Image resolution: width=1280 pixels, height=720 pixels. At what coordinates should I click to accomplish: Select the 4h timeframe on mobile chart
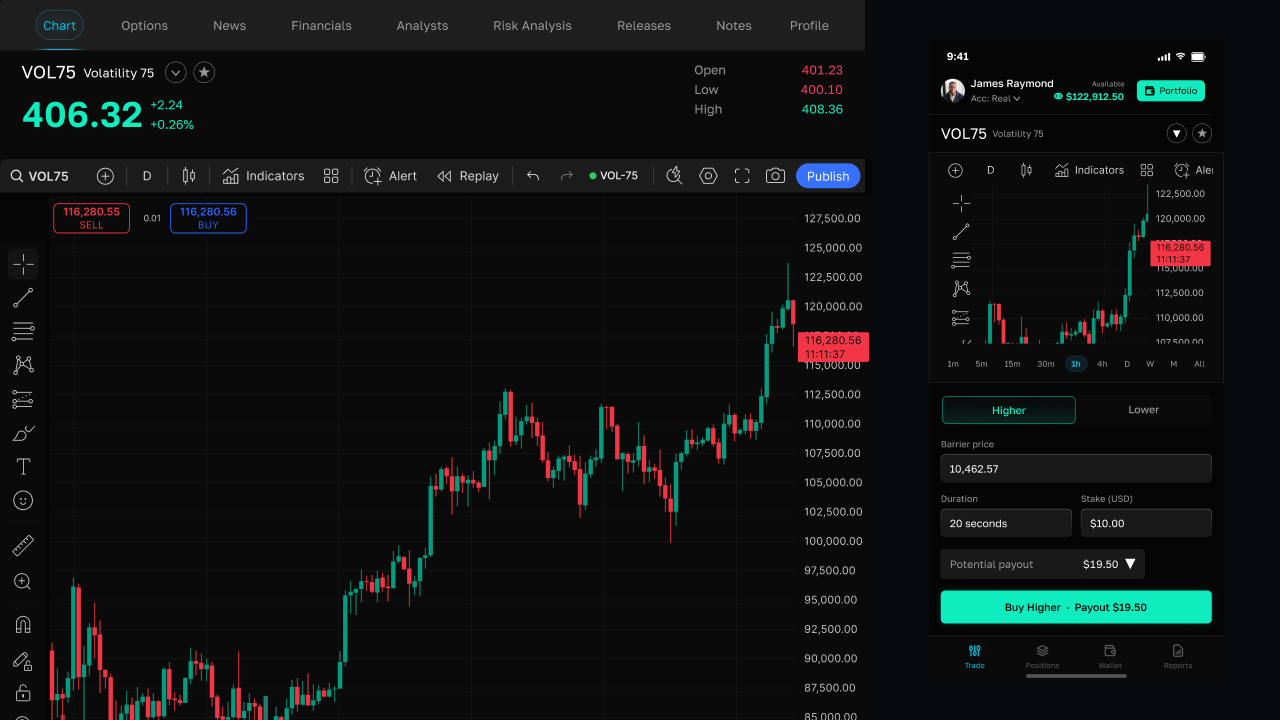1102,364
